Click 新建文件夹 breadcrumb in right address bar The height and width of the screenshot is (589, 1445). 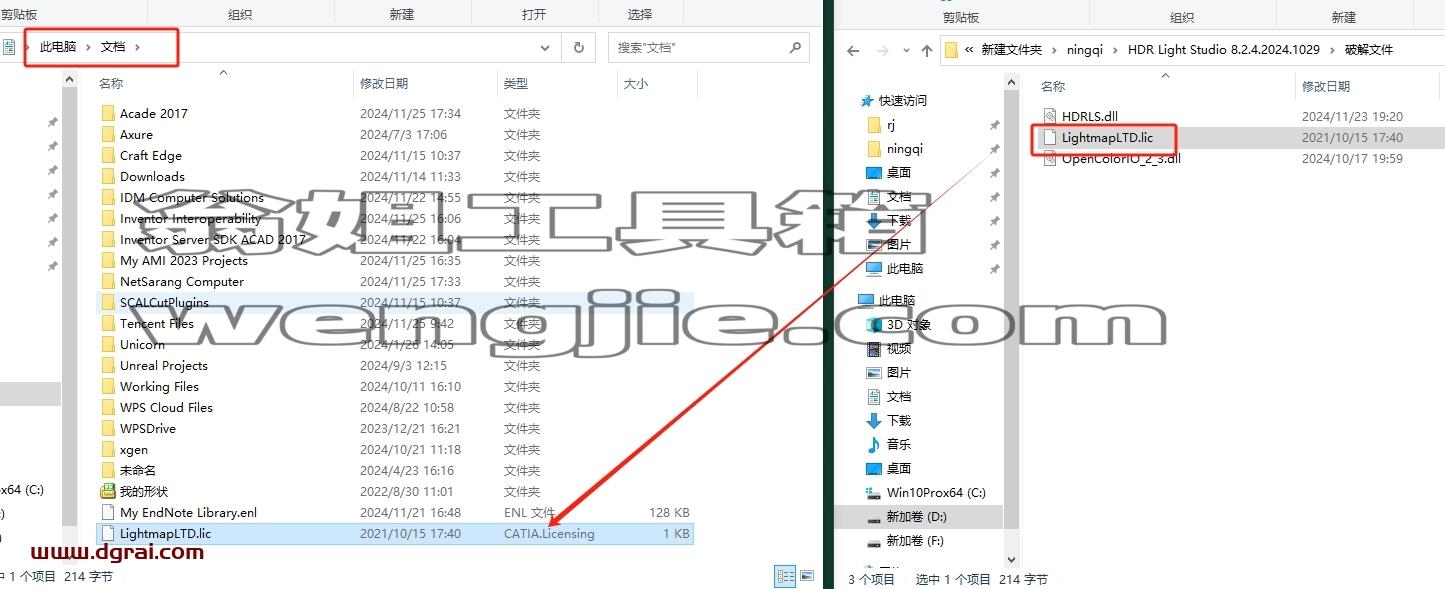1011,50
